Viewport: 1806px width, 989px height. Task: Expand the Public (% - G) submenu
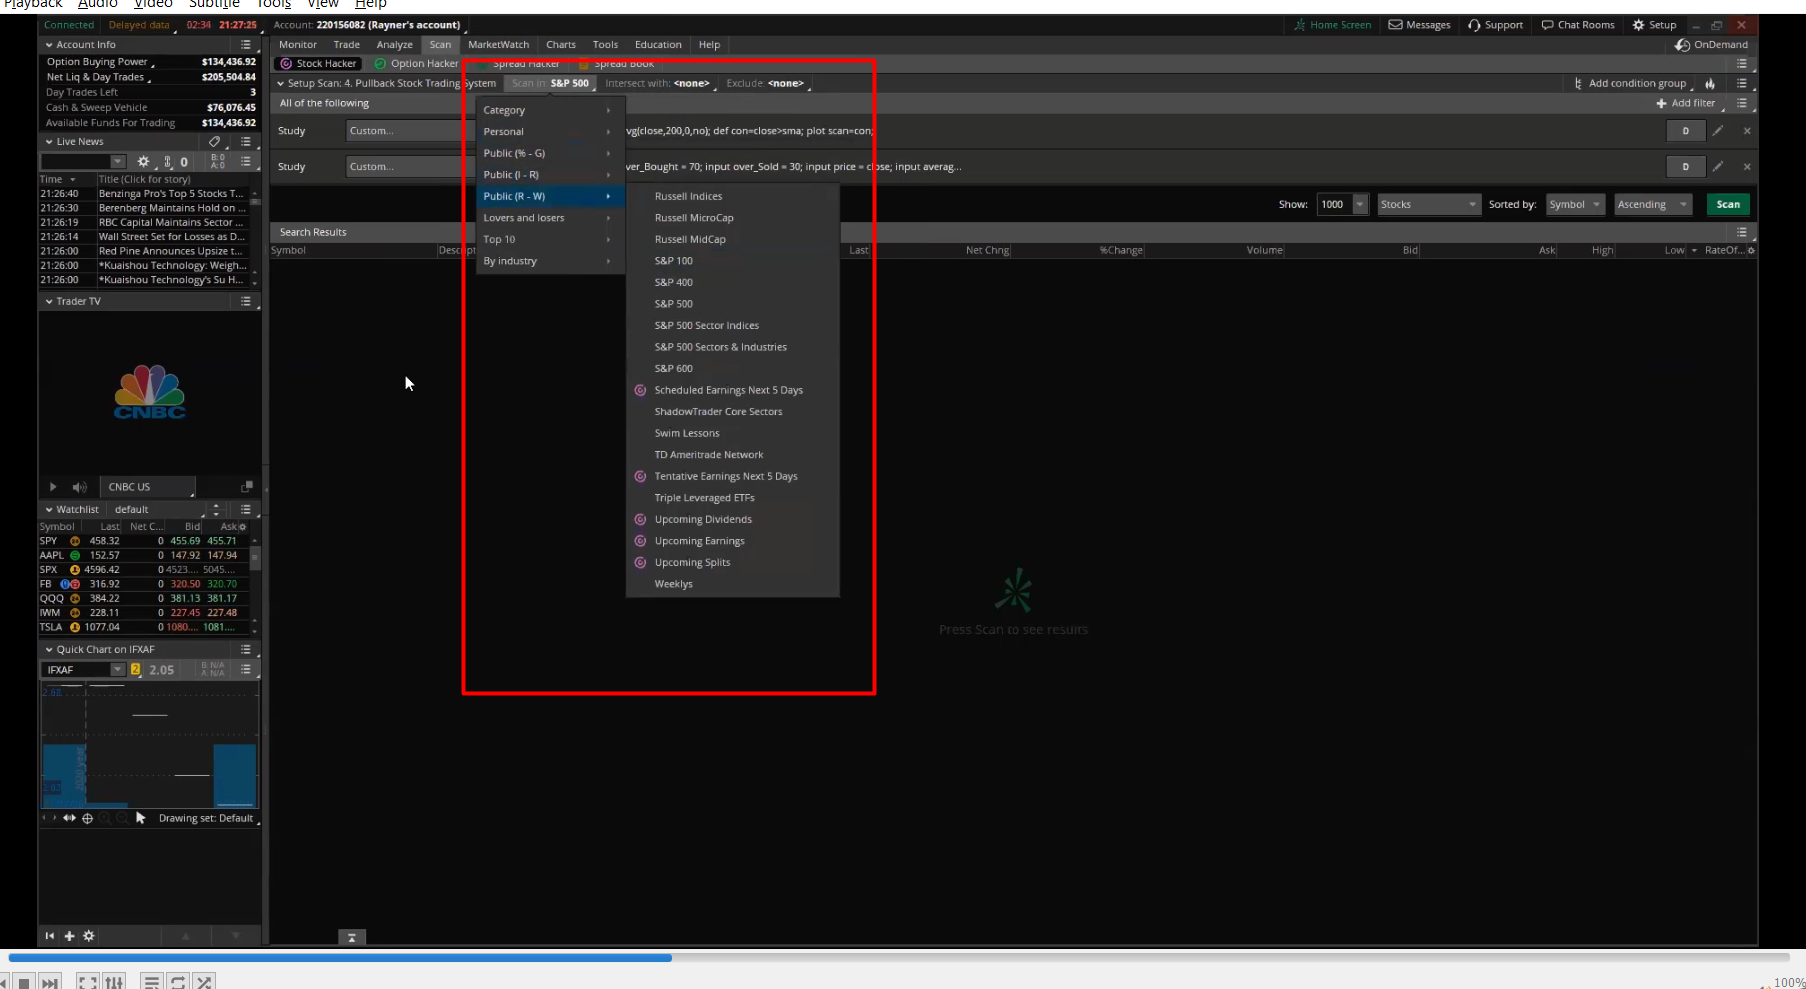550,153
